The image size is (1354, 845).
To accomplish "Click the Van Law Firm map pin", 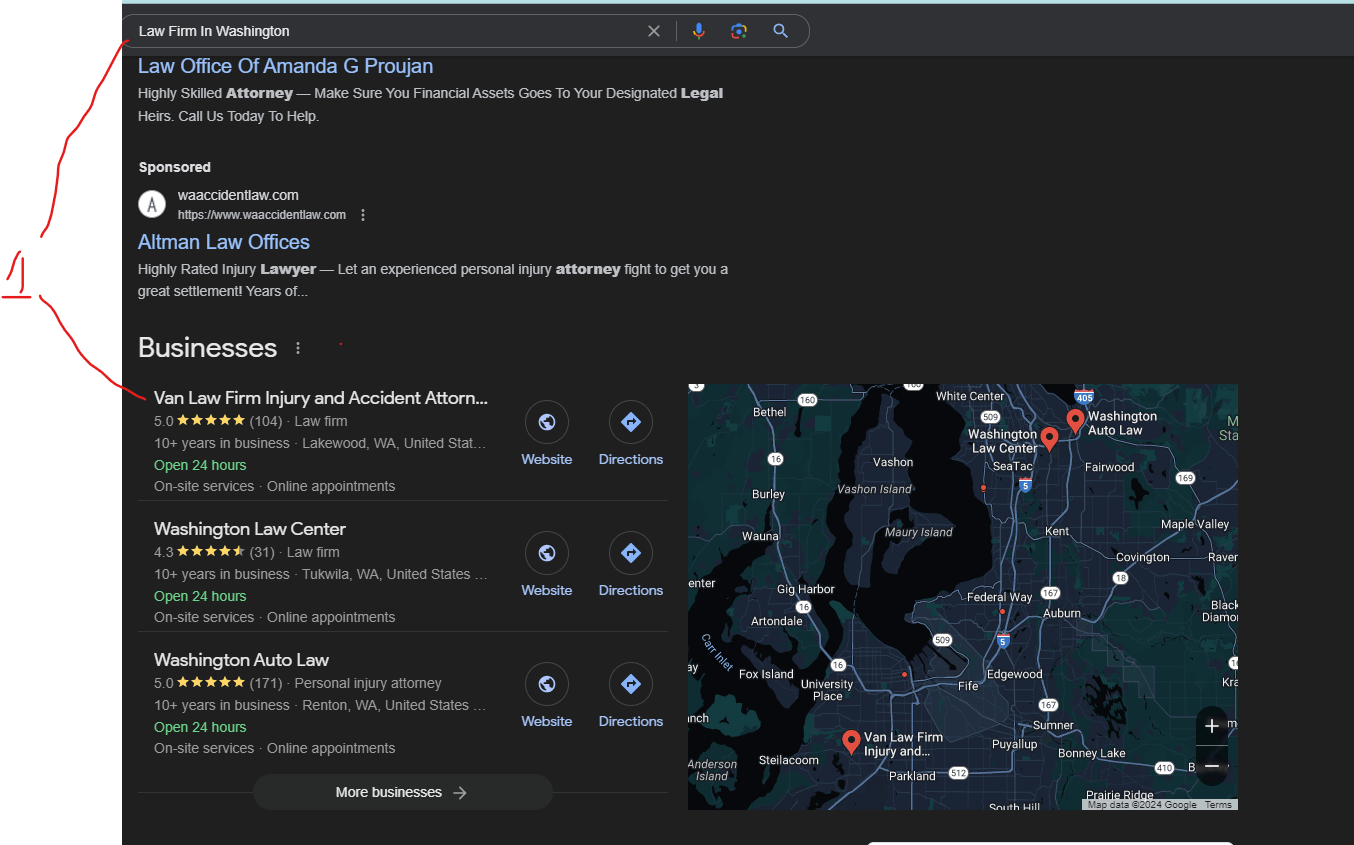I will click(x=851, y=742).
